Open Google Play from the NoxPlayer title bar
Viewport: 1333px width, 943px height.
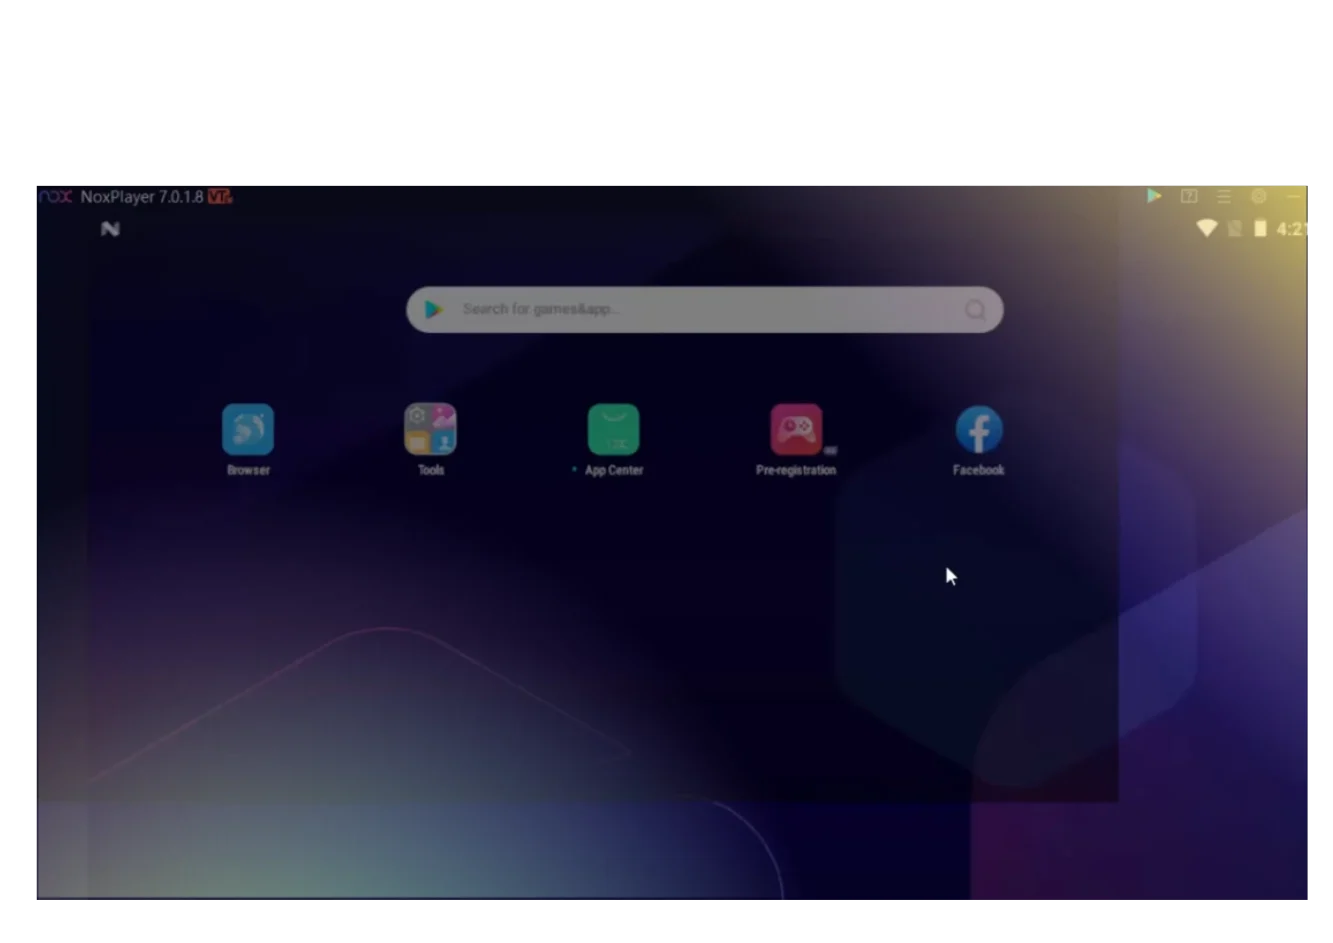pyautogui.click(x=1154, y=196)
